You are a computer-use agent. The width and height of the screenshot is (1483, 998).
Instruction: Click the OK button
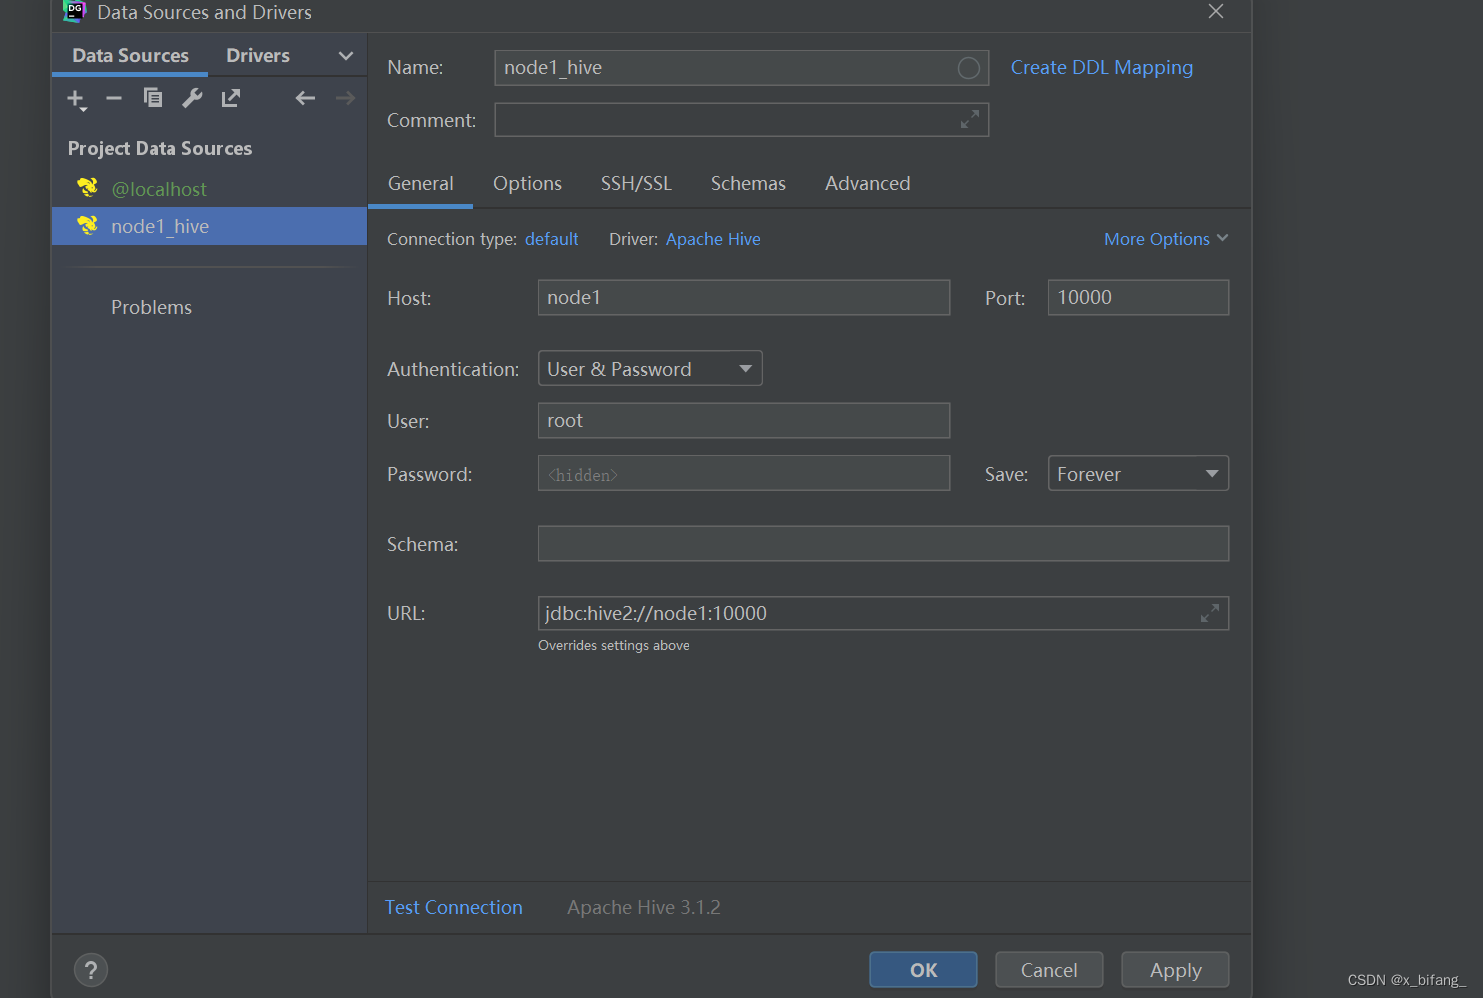(x=923, y=970)
